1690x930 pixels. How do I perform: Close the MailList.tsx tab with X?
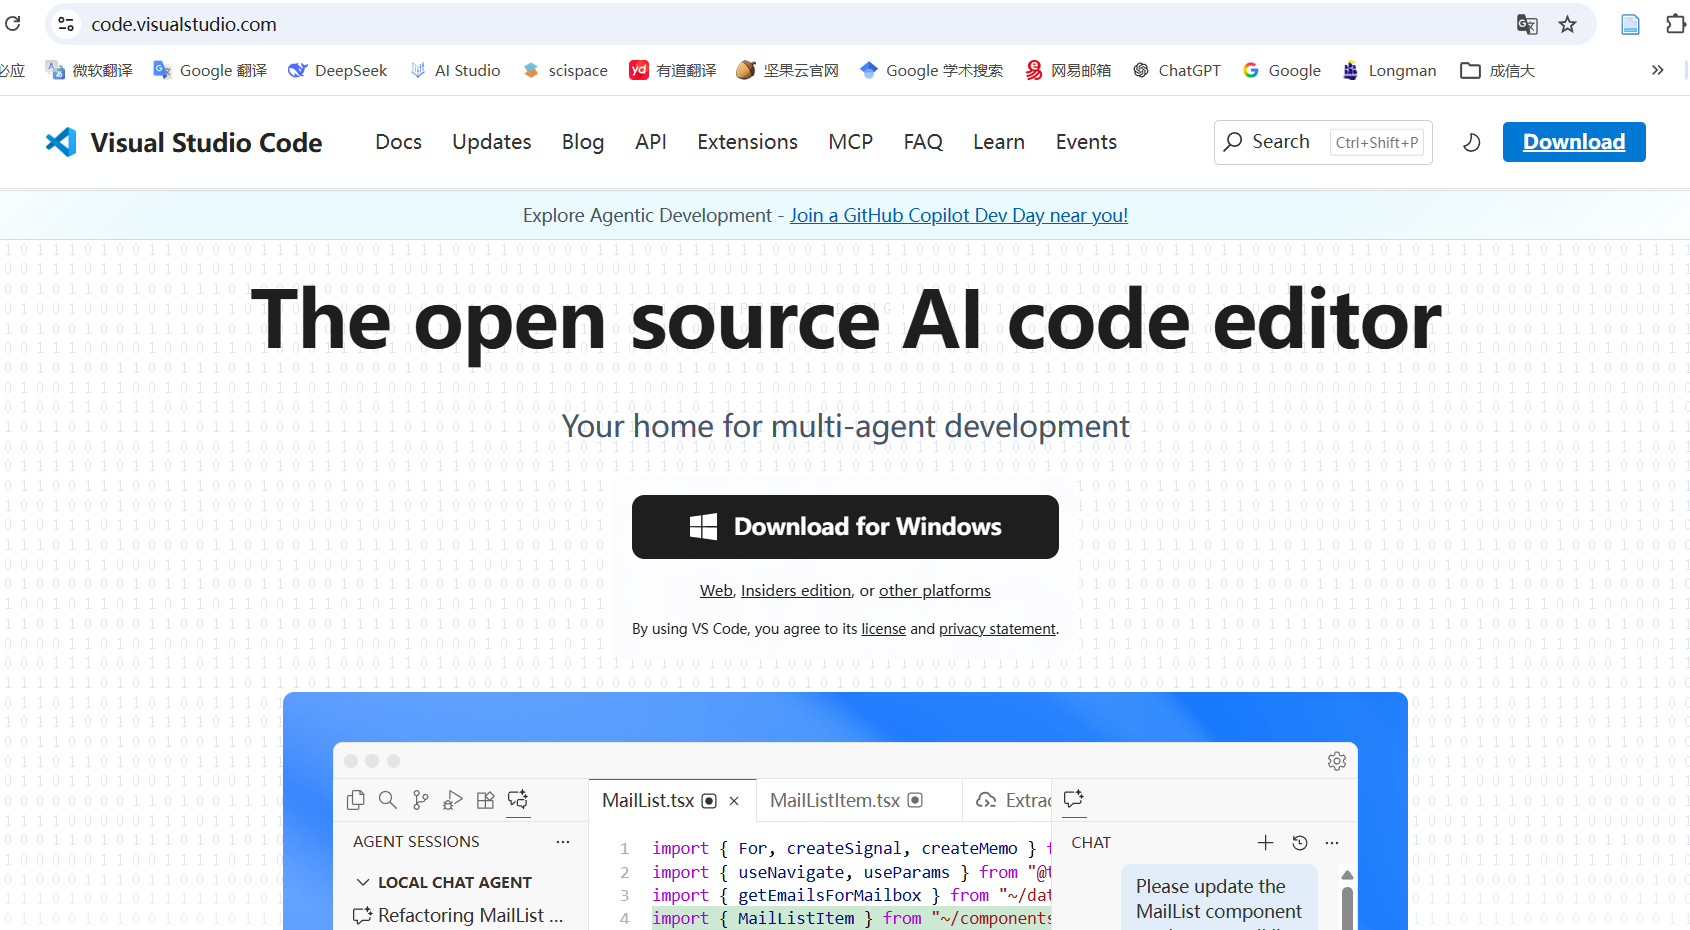(x=734, y=801)
